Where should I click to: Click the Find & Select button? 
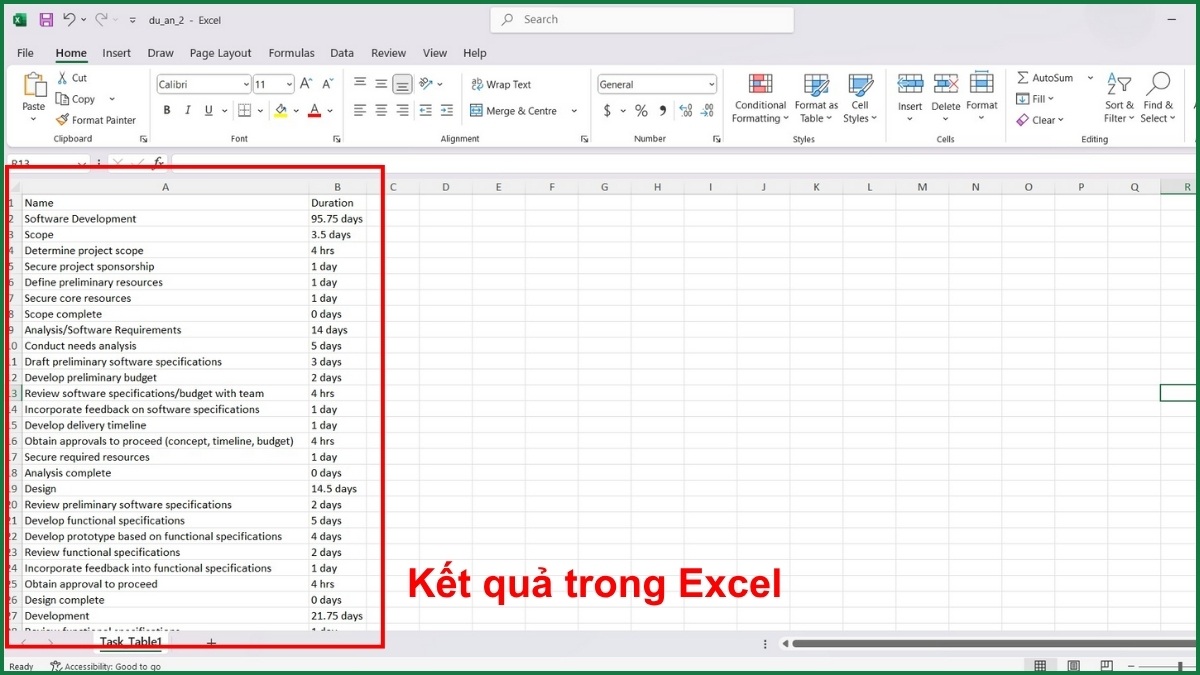(1158, 97)
